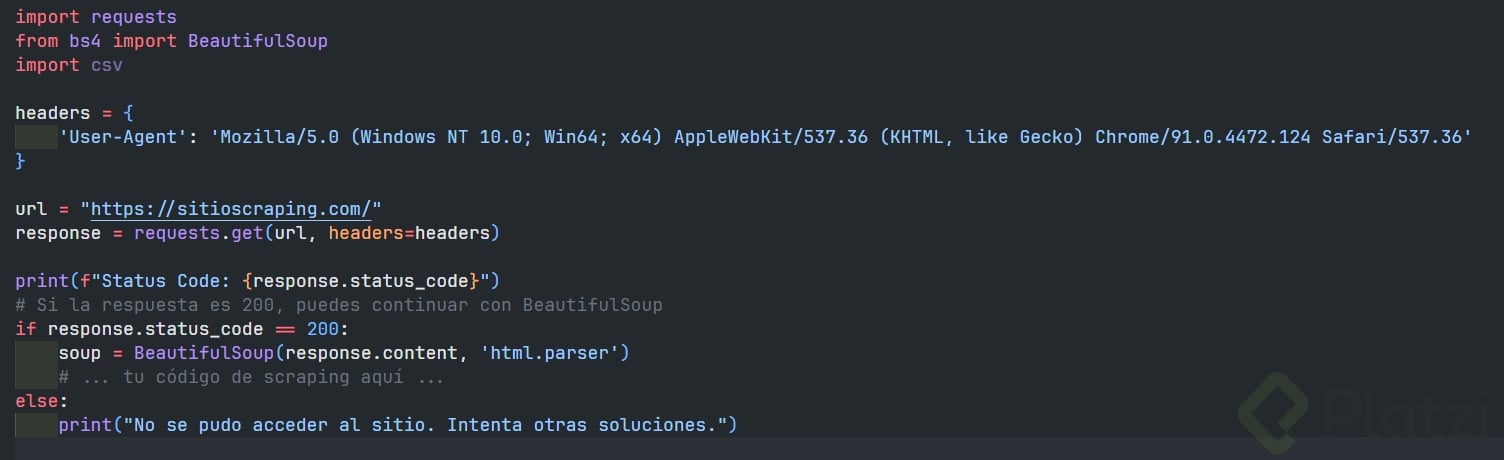Viewport: 1504px width, 460px height.
Task: Click the 'csv' module on the import line
Action: tap(107, 65)
